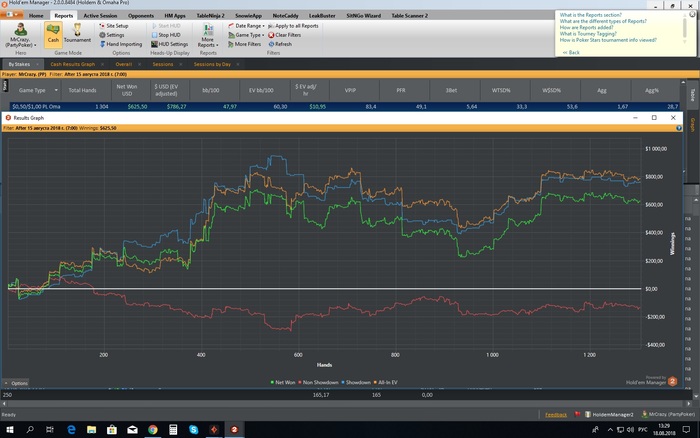Click the Clear Filters icon
Image resolution: width=700 pixels, height=438 pixels.
coord(271,35)
